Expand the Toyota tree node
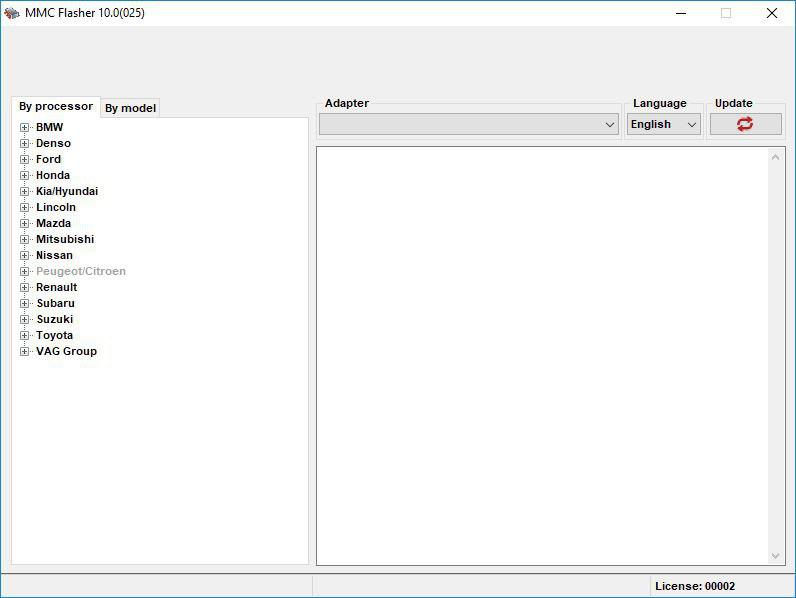This screenshot has height=598, width=796. (x=25, y=335)
